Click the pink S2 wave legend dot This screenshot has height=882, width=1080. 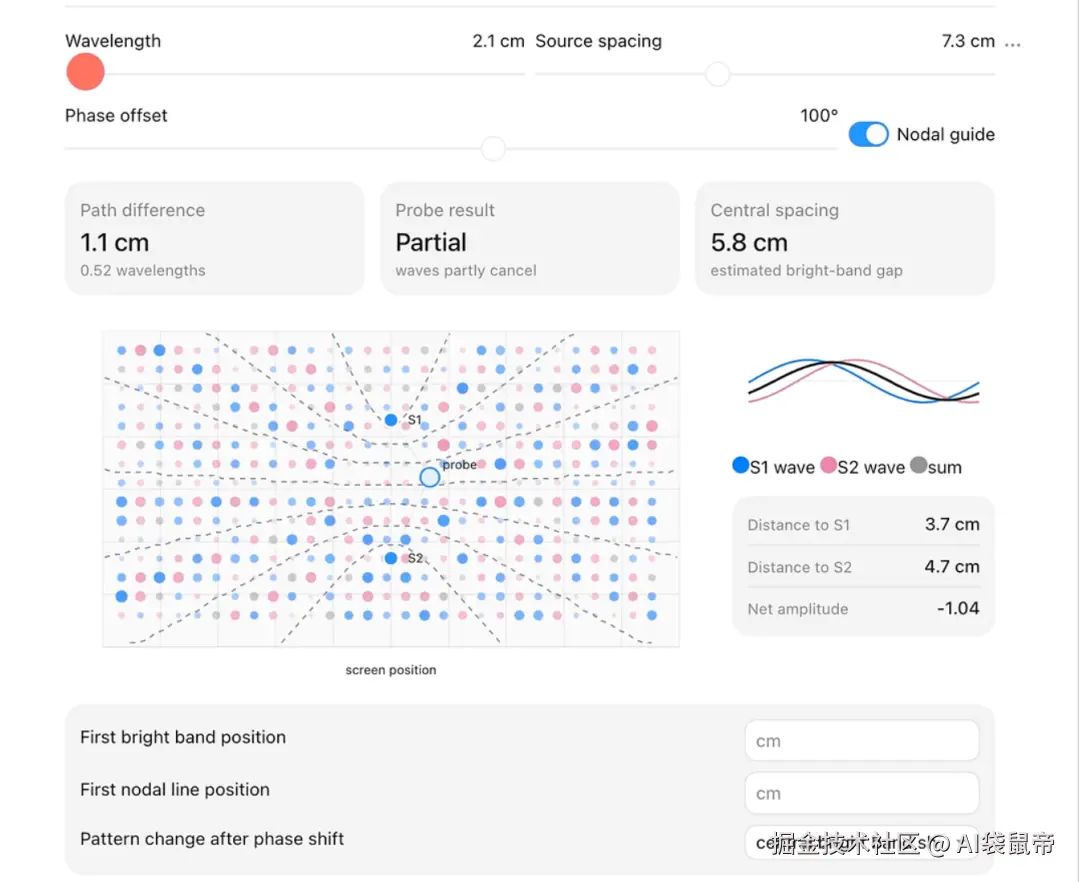click(x=829, y=465)
